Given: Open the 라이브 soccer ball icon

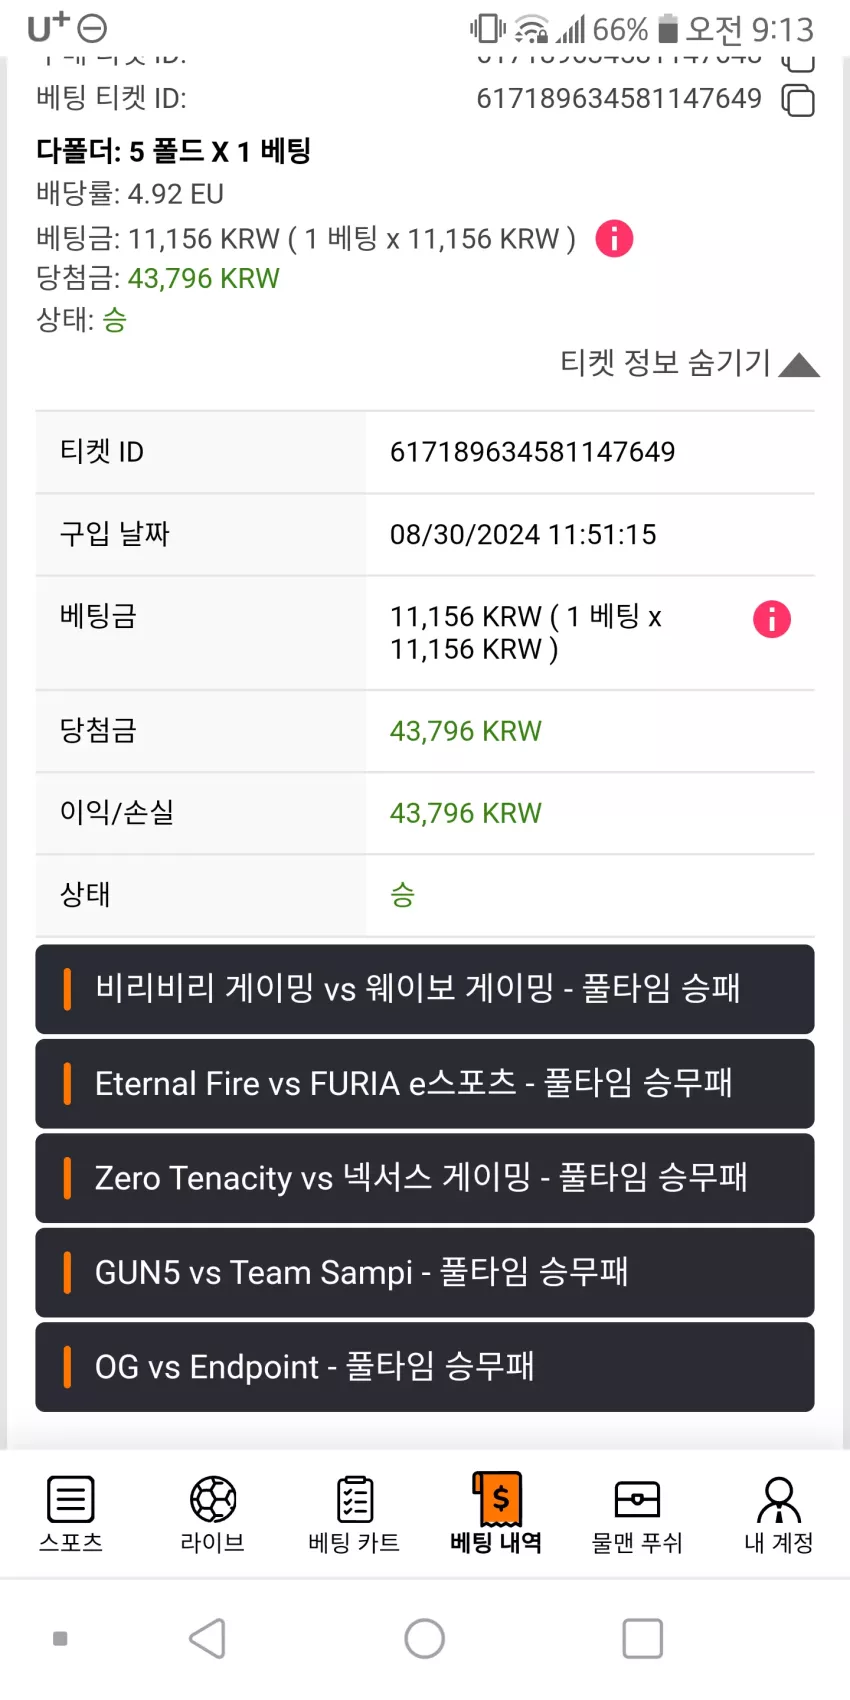Looking at the screenshot, I should (x=213, y=1500).
